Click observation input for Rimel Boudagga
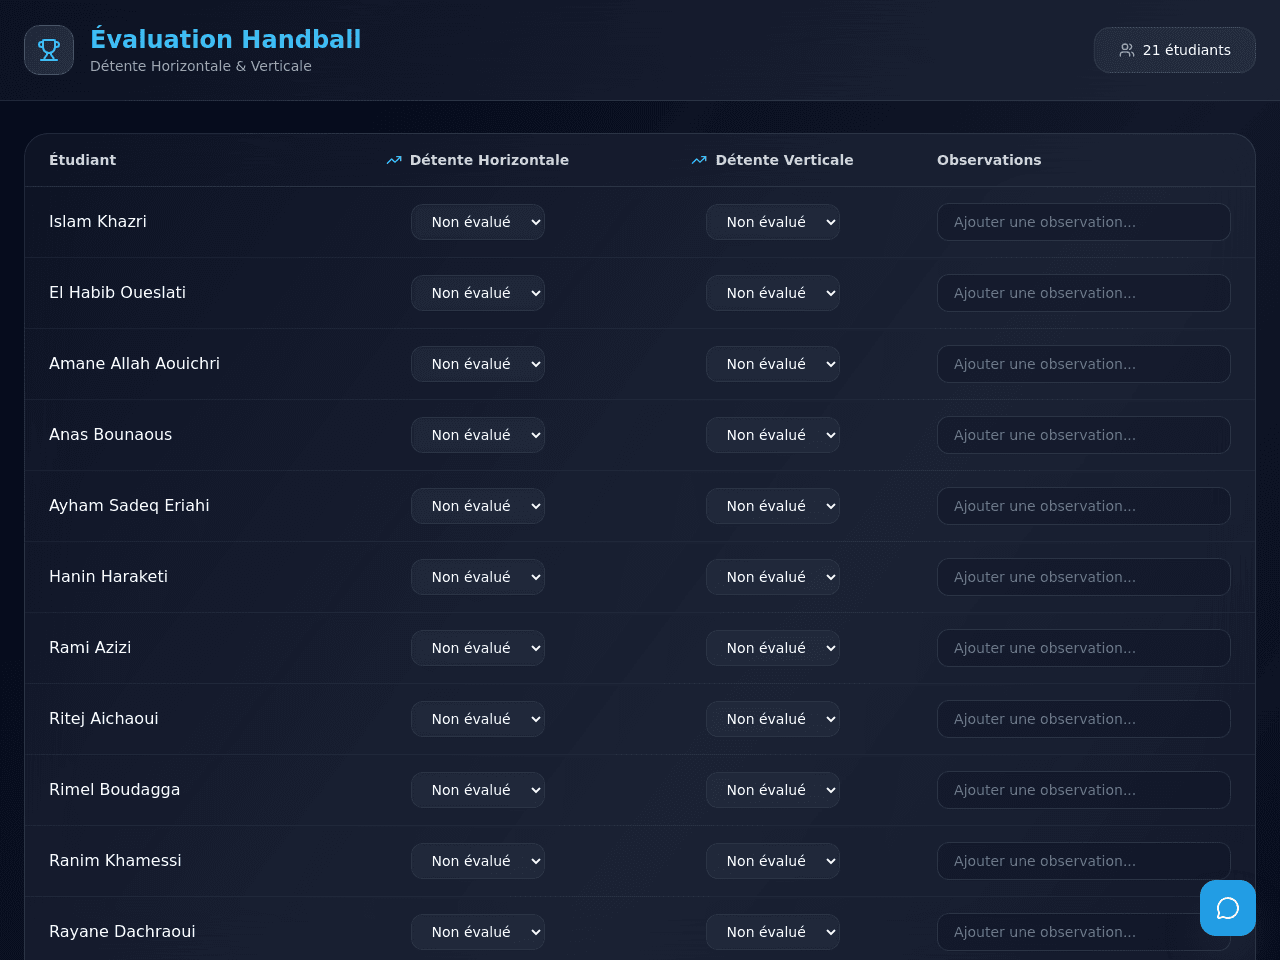This screenshot has width=1280, height=960. (1084, 790)
